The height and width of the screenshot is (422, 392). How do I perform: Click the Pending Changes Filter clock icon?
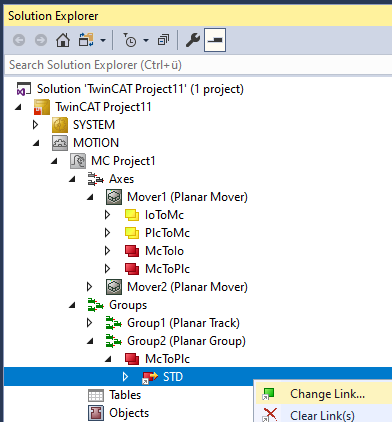[x=129, y=40]
